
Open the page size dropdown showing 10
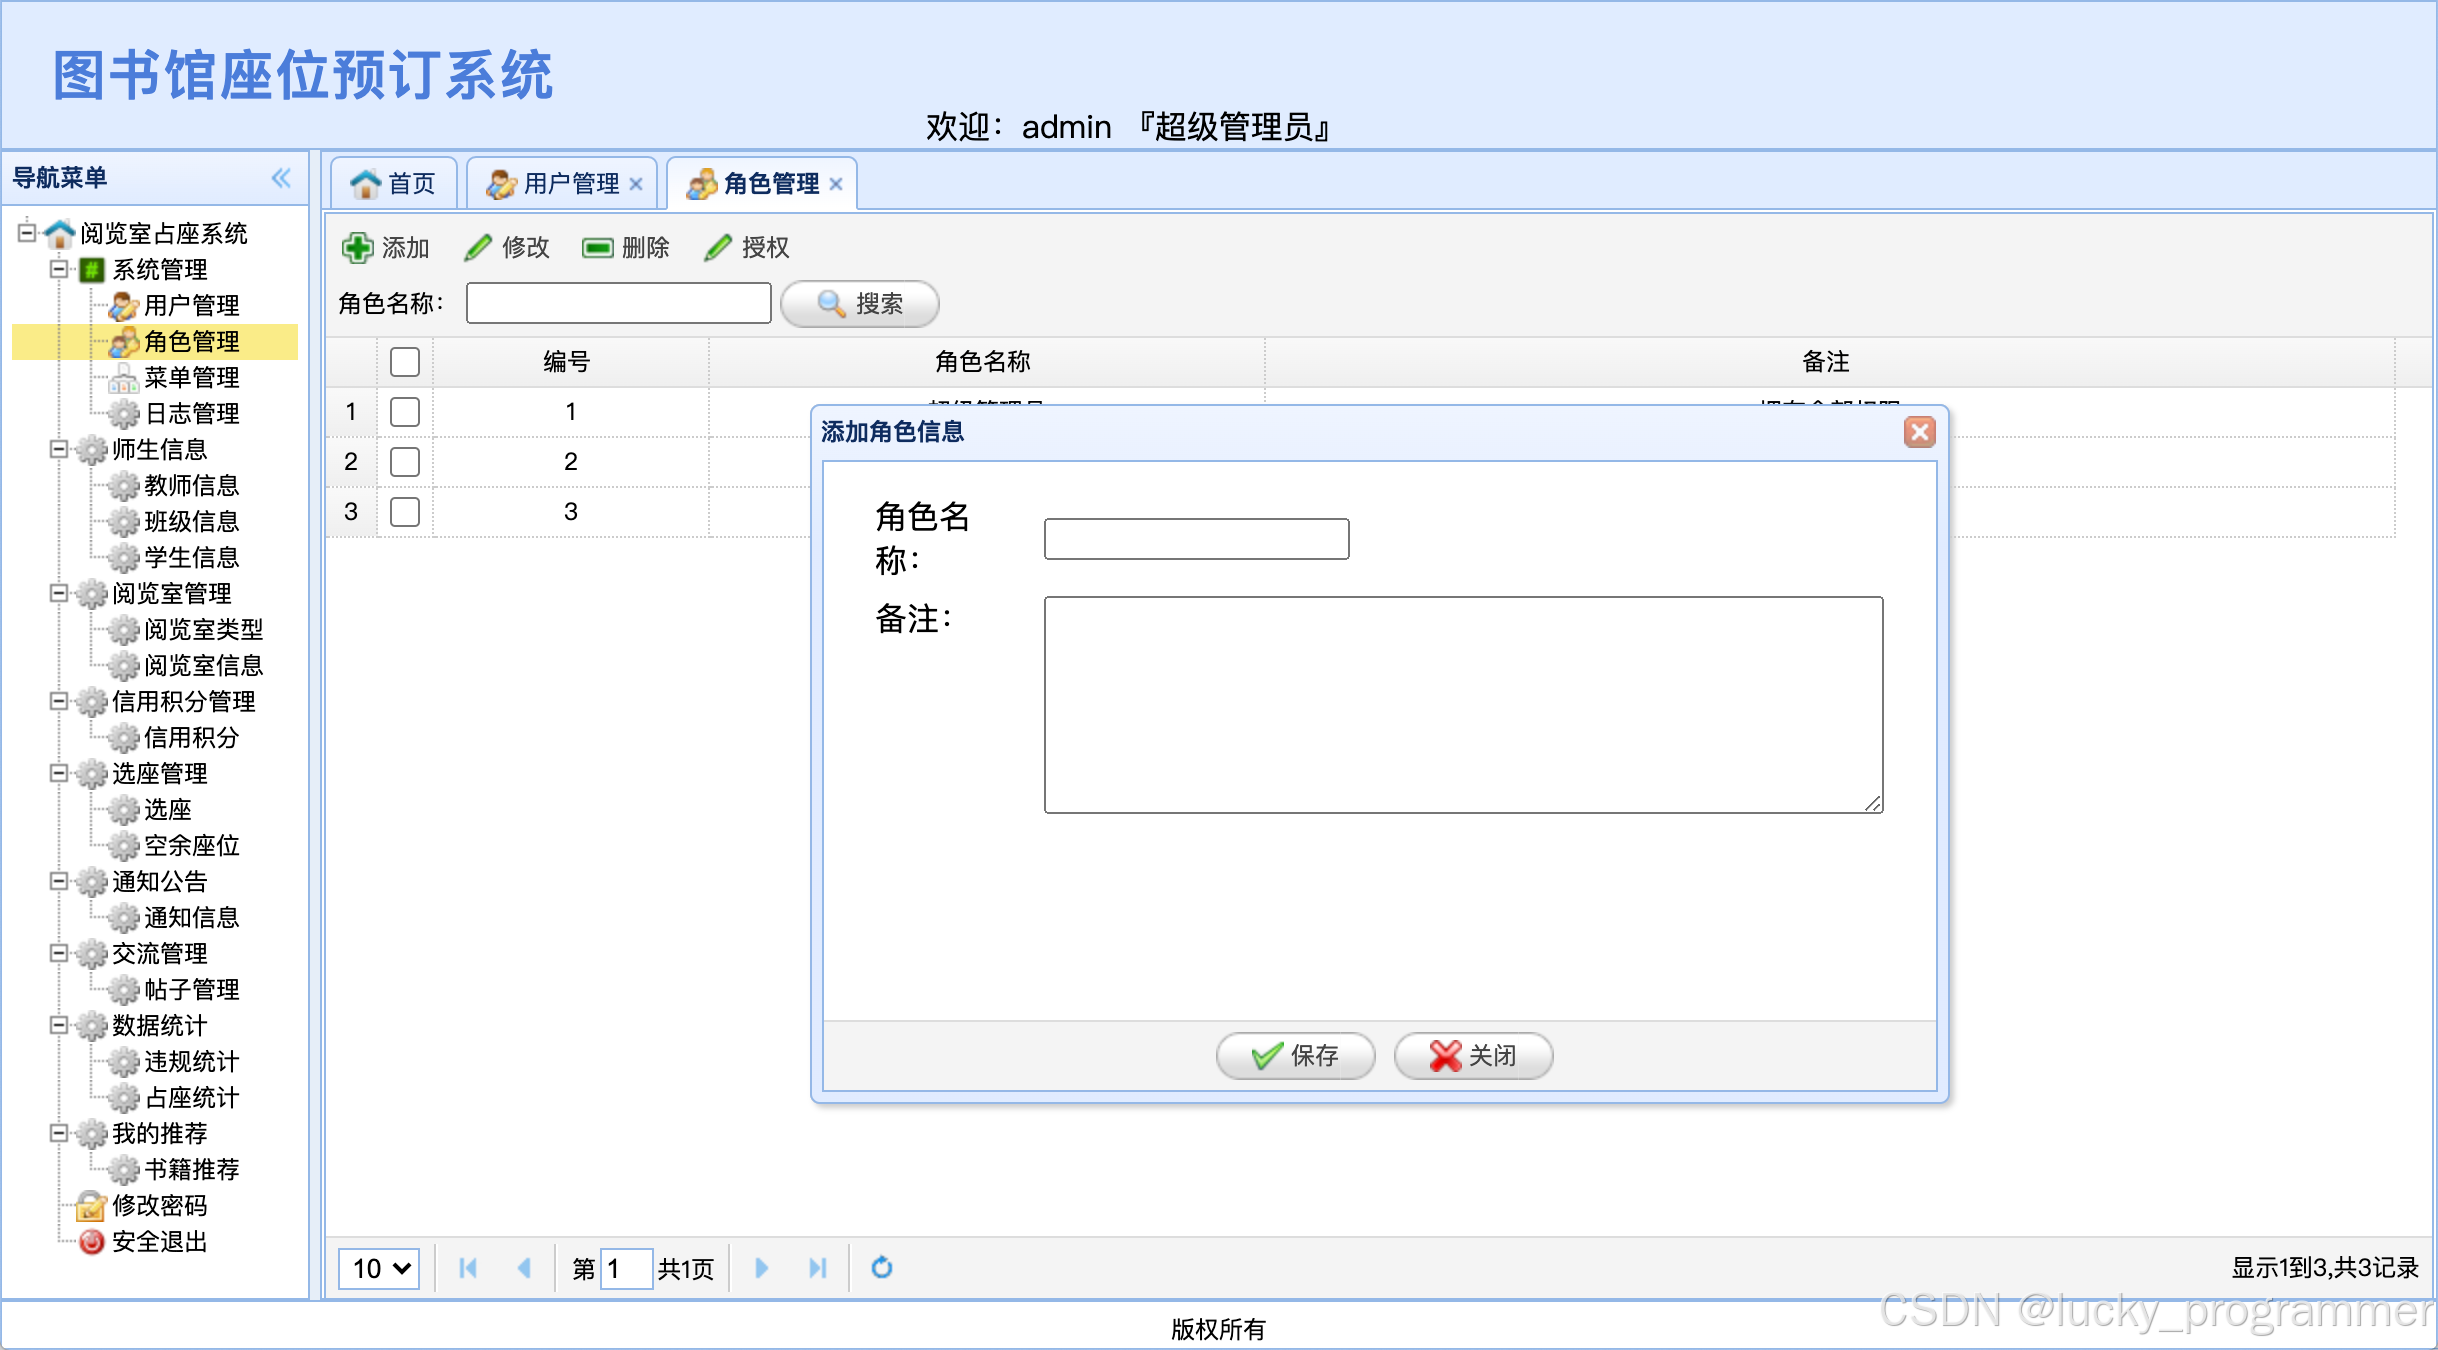click(x=379, y=1268)
